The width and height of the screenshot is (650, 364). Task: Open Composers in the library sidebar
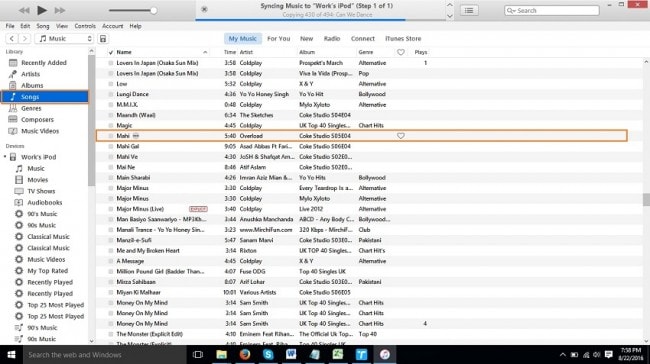pos(37,119)
